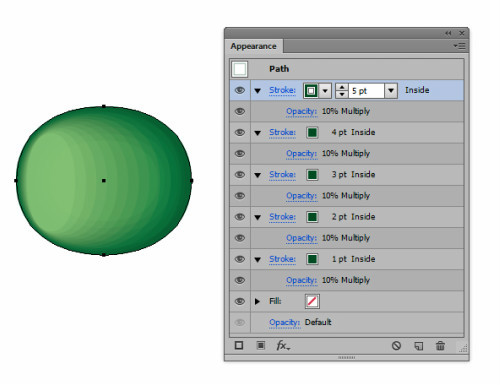This screenshot has width=500, height=385.
Task: Click the 5 pt stroke weight input field
Action: (x=366, y=90)
